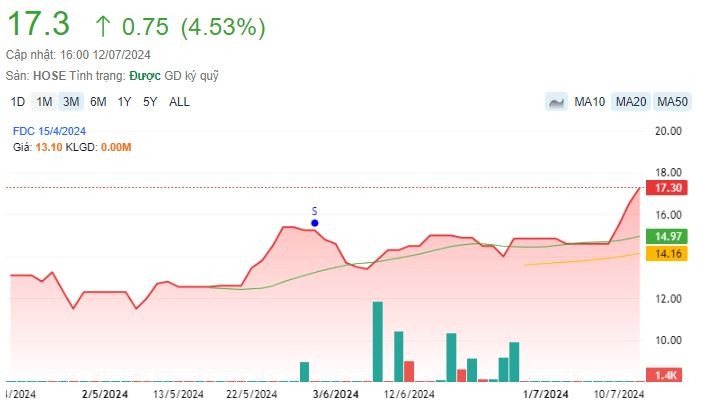Image resolution: width=707 pixels, height=410 pixels.
Task: Click the area chart type icon
Action: pos(557,101)
